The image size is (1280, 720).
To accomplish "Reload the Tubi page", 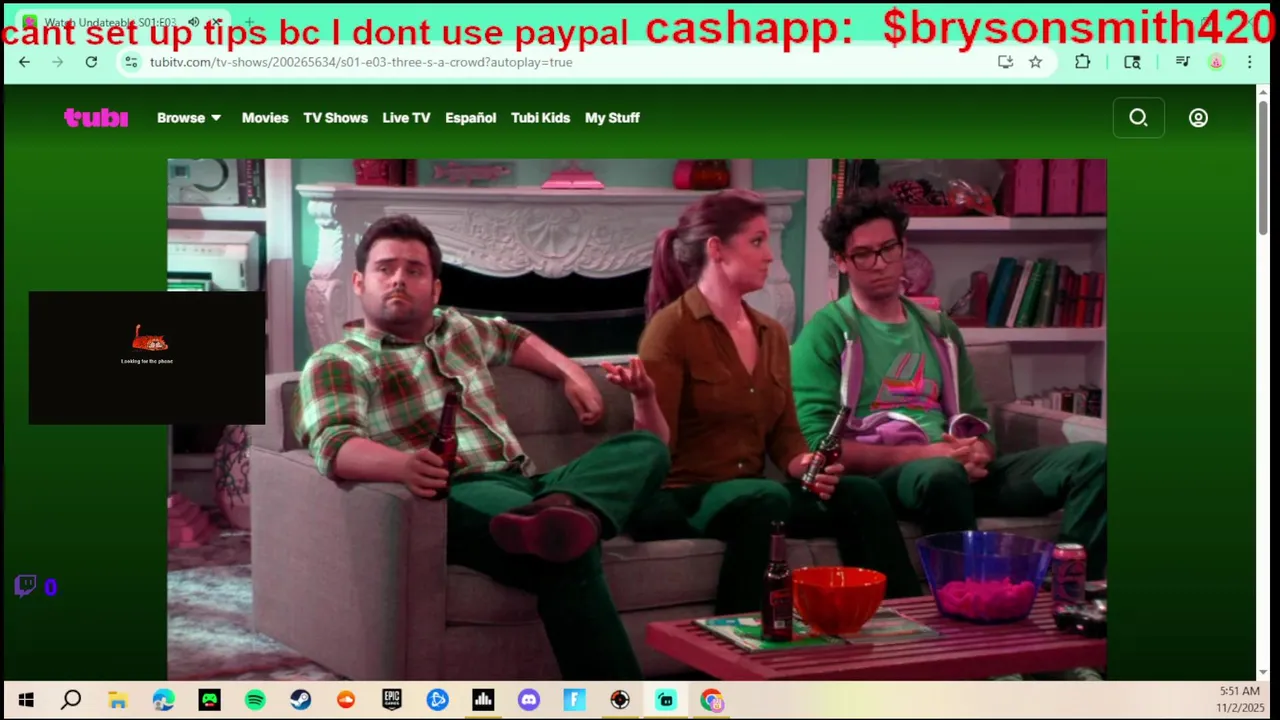I will tap(91, 62).
